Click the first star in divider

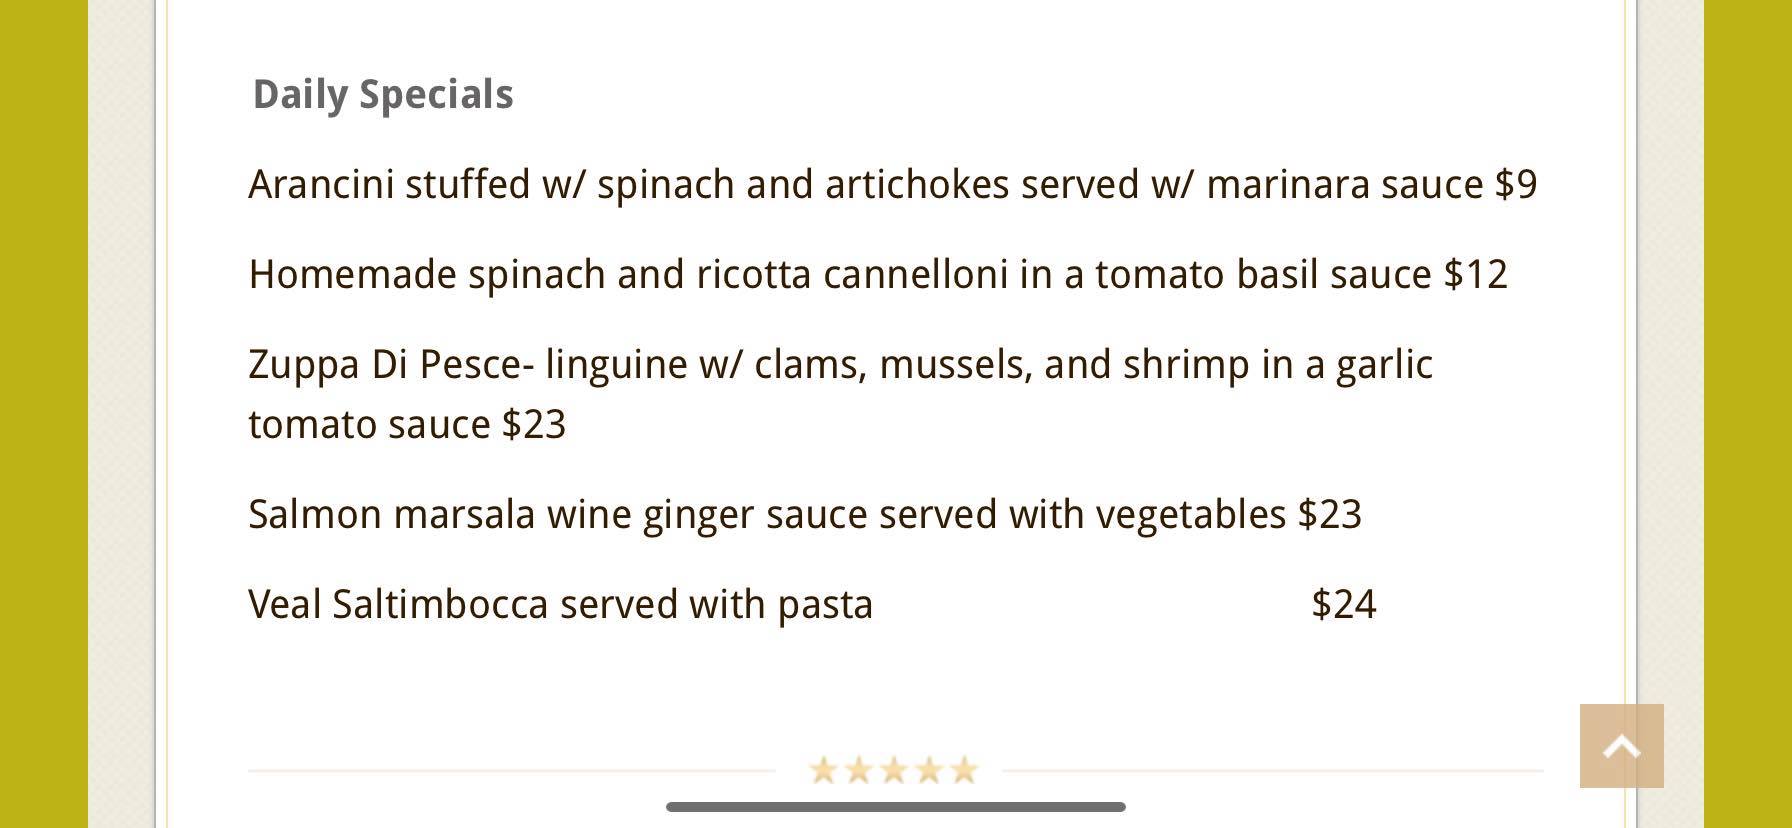[x=823, y=770]
